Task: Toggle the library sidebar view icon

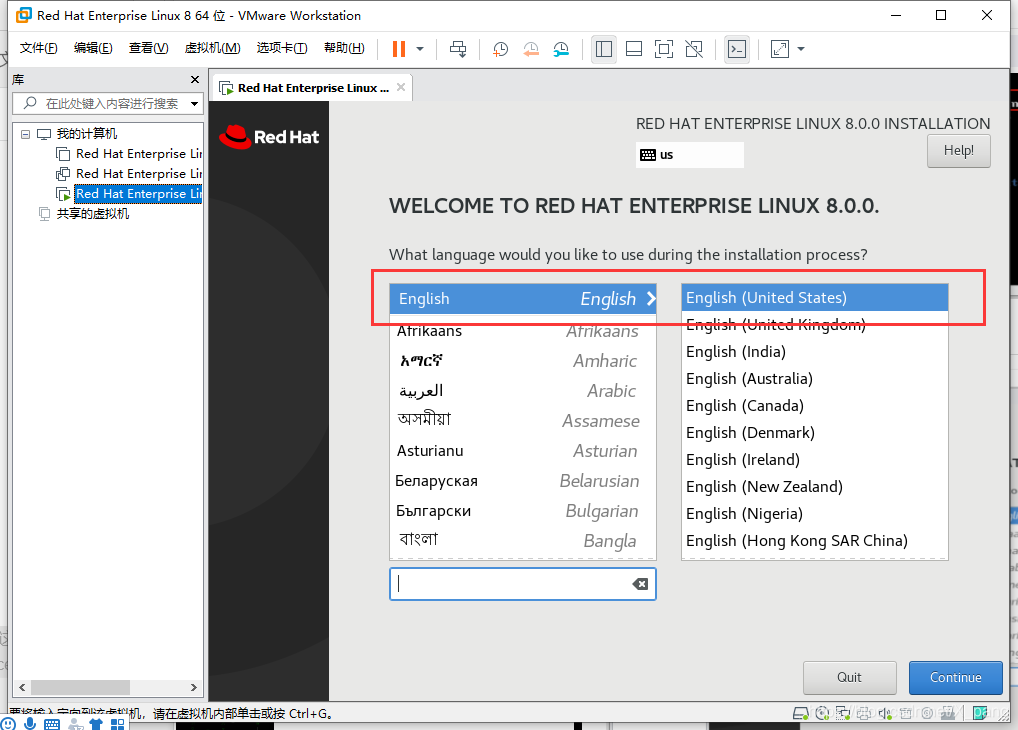Action: 604,49
